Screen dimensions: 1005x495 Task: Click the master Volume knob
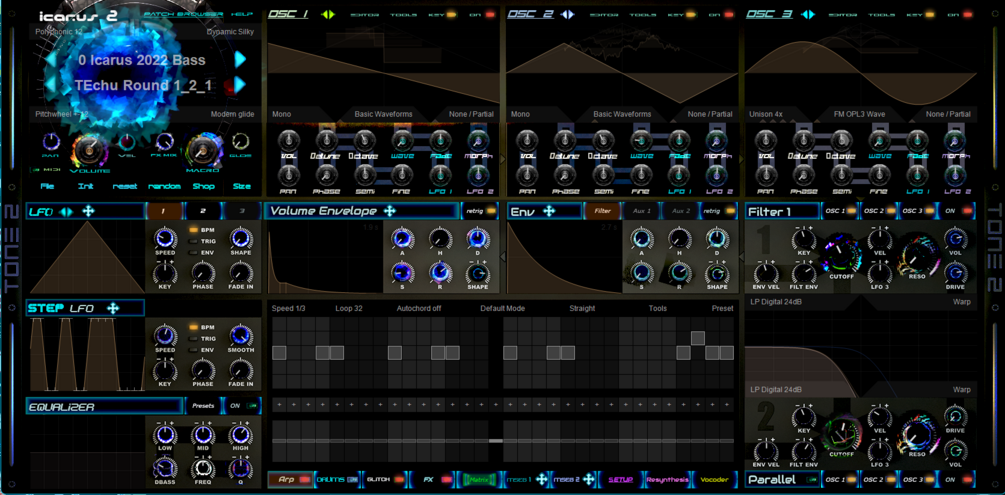click(90, 149)
